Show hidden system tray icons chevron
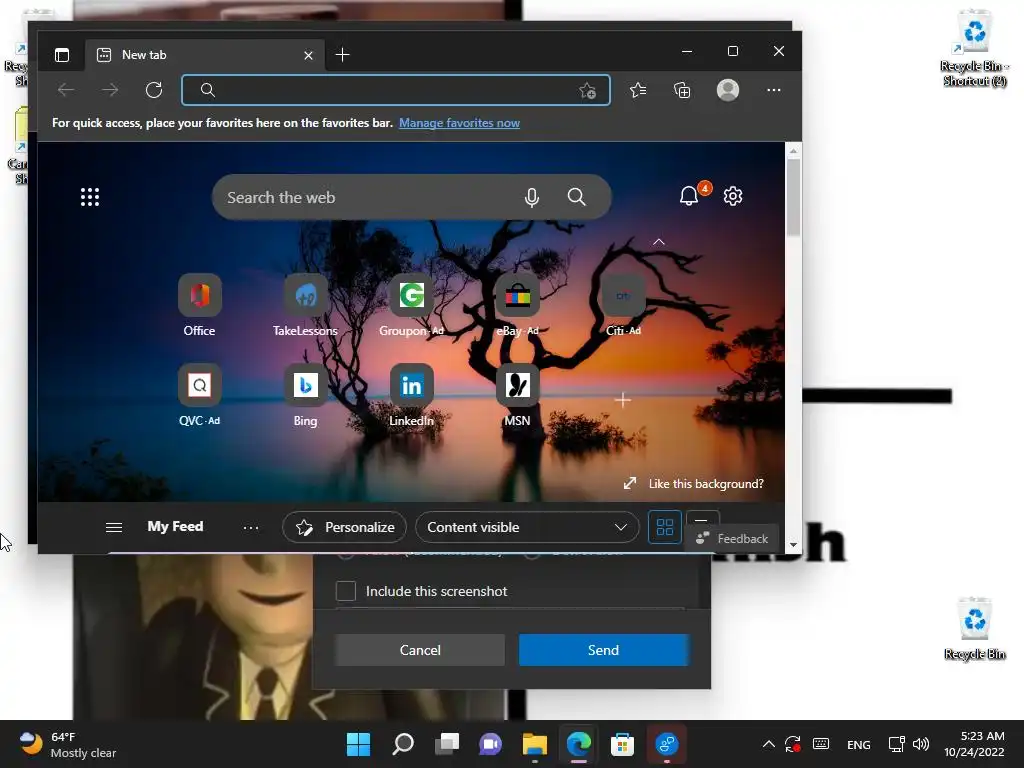1024x768 pixels. pos(769,744)
